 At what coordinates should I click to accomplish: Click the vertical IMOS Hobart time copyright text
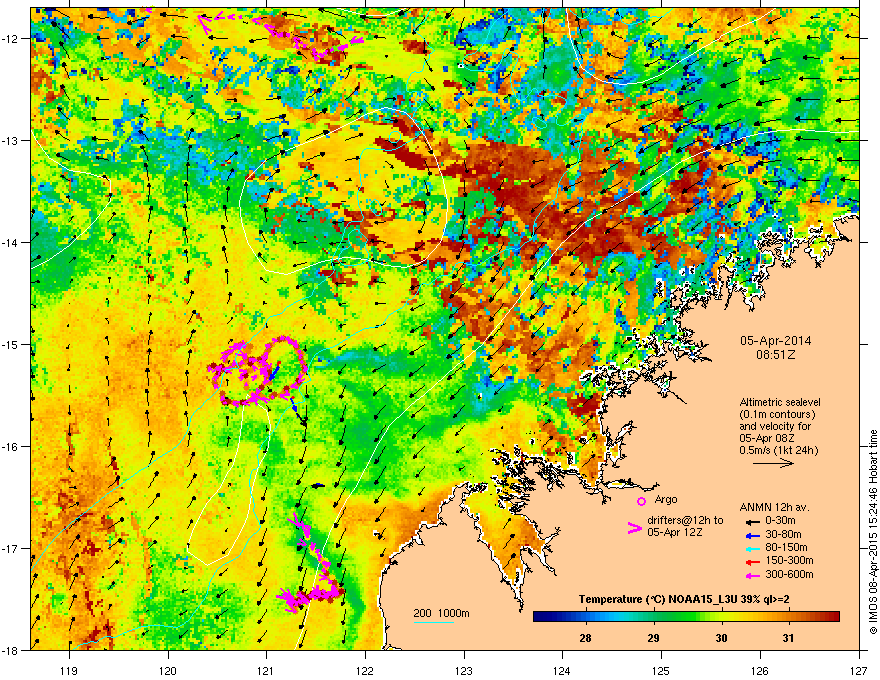[x=873, y=533]
